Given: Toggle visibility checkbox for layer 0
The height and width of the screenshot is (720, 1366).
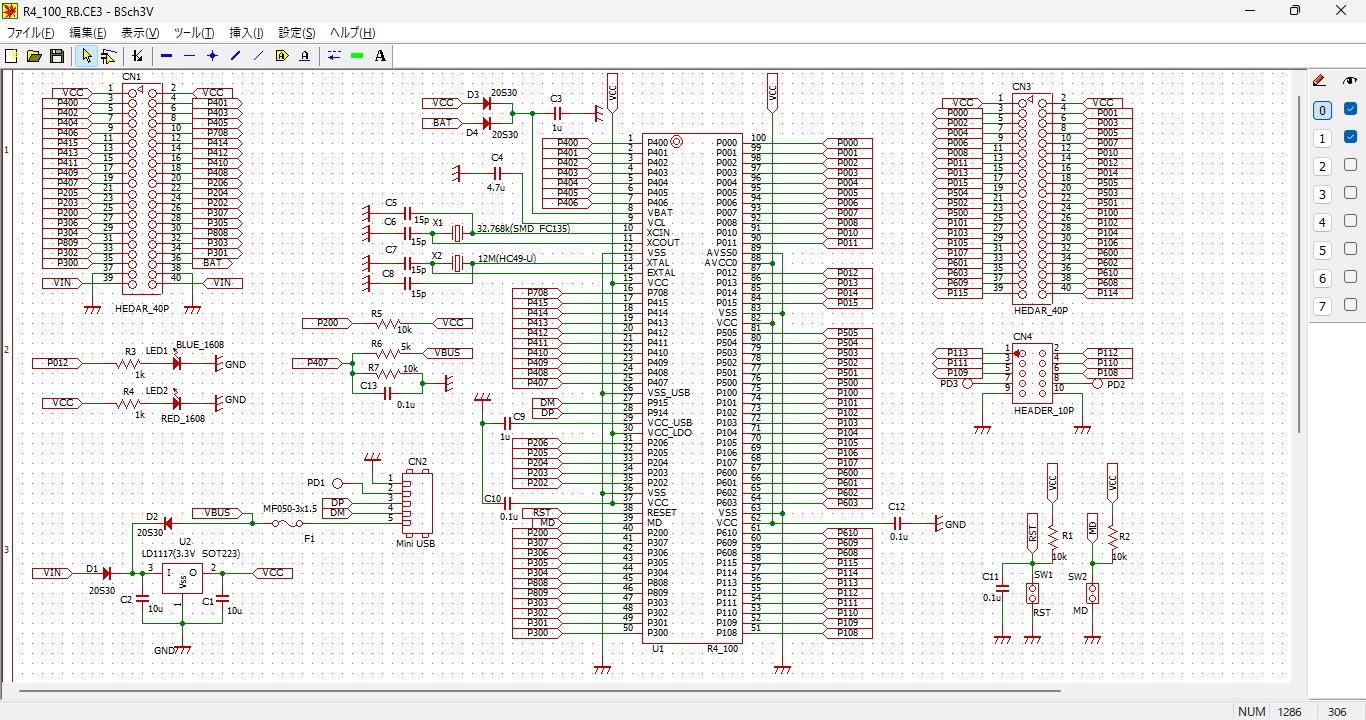Looking at the screenshot, I should [x=1350, y=110].
